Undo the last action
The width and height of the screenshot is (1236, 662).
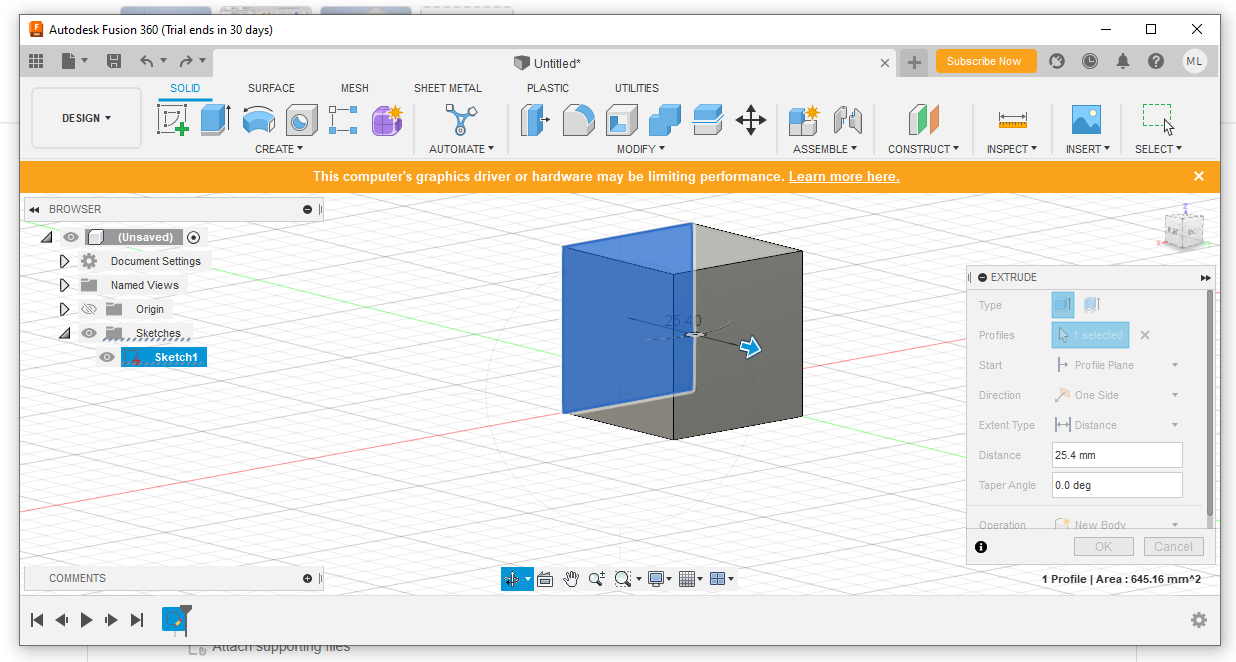click(x=148, y=61)
